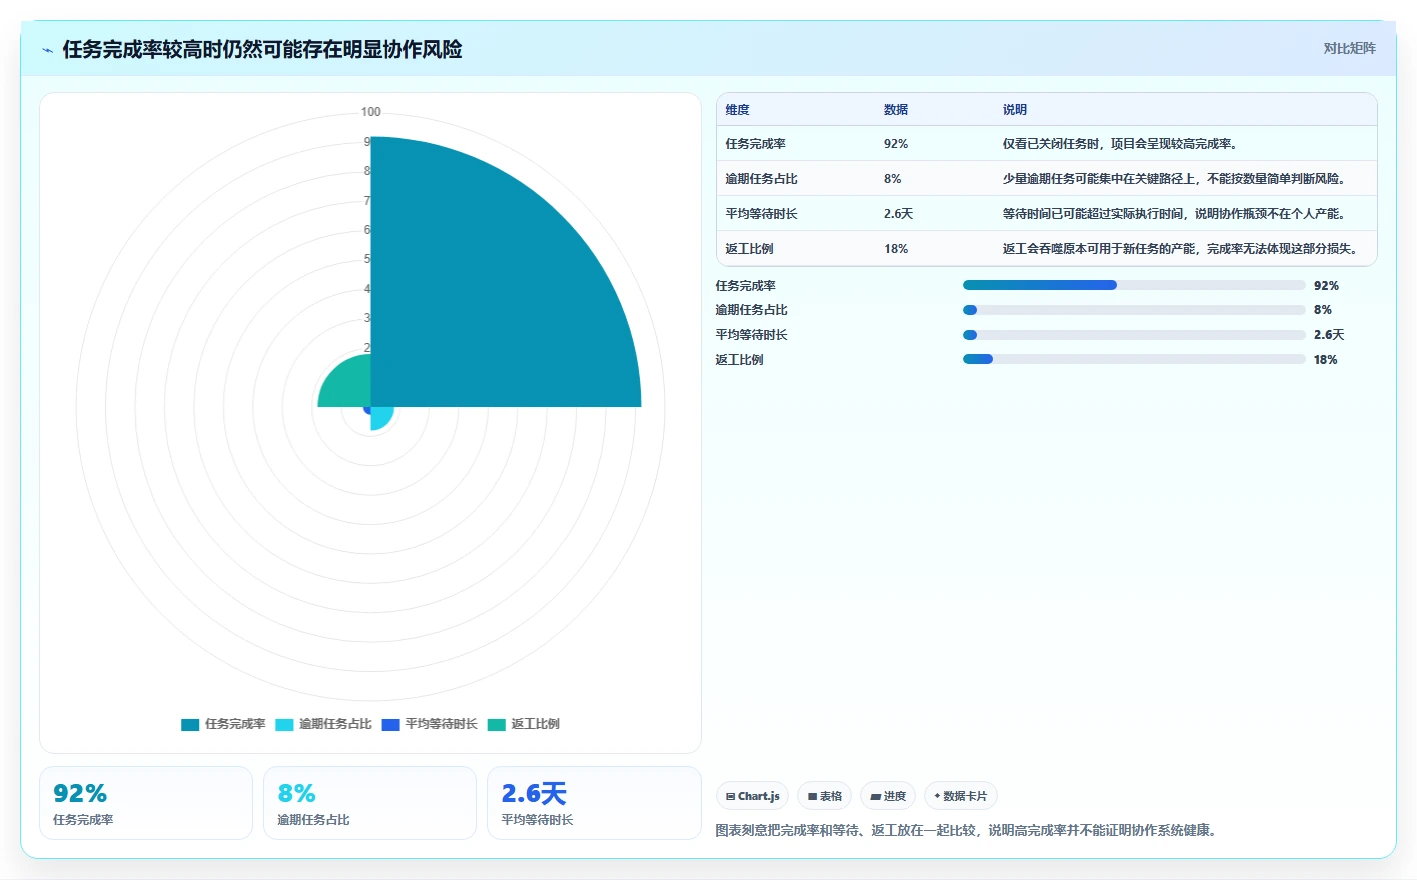Open the 2.6天 平均等待时长 stat card
1417x880 pixels.
(594, 803)
